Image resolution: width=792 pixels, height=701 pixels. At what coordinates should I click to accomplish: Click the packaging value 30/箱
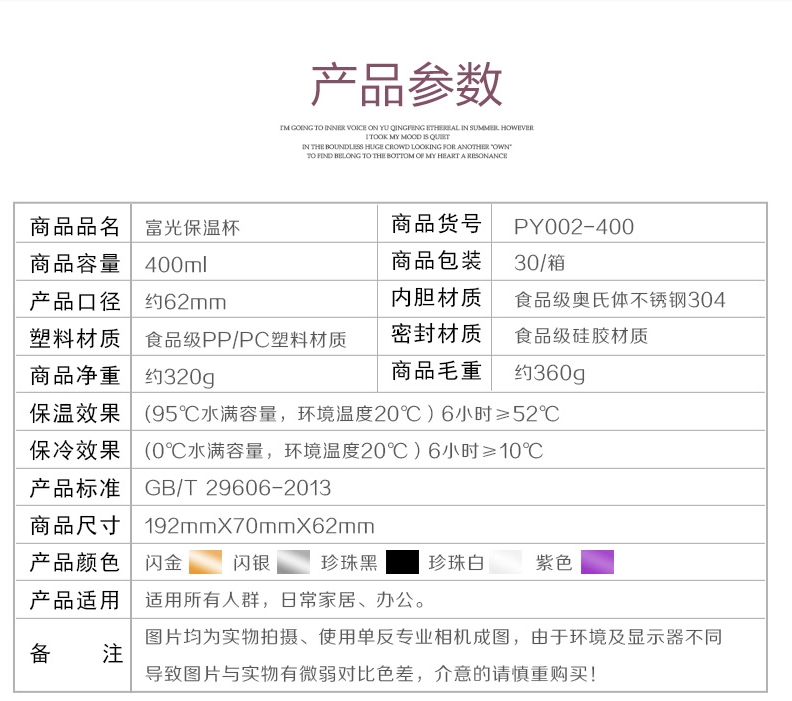(539, 263)
